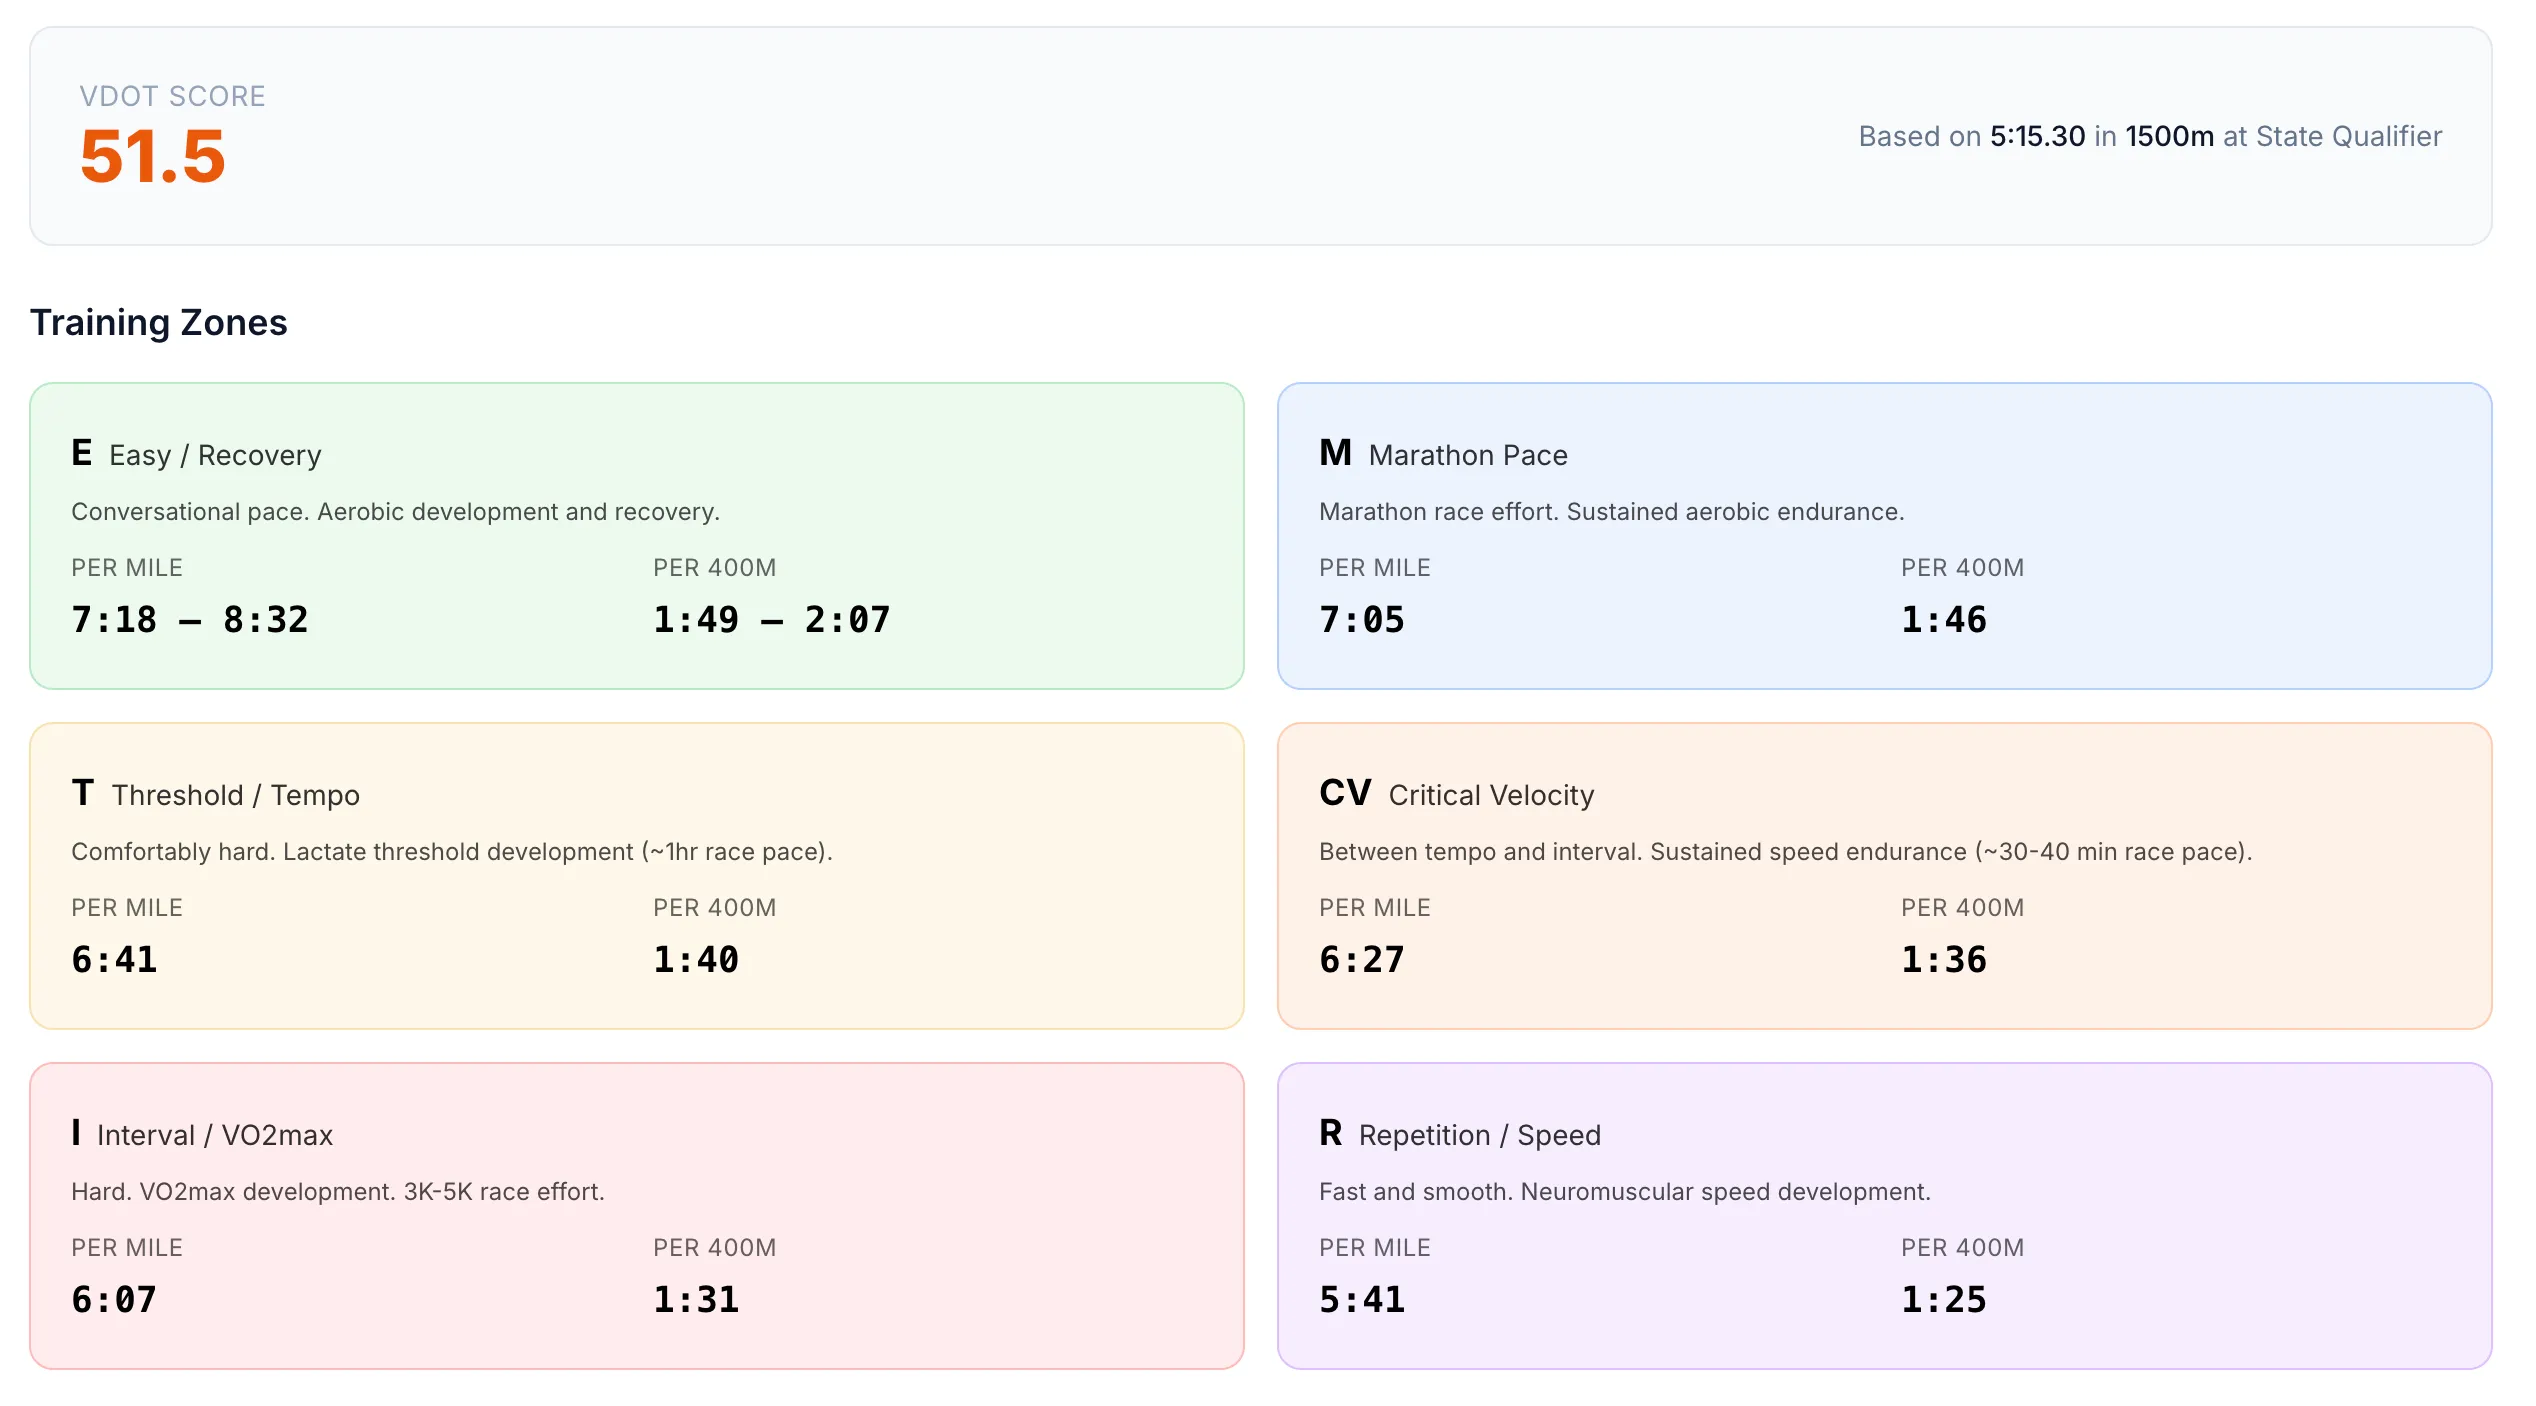Click the VDOT SCORE label

[172, 96]
